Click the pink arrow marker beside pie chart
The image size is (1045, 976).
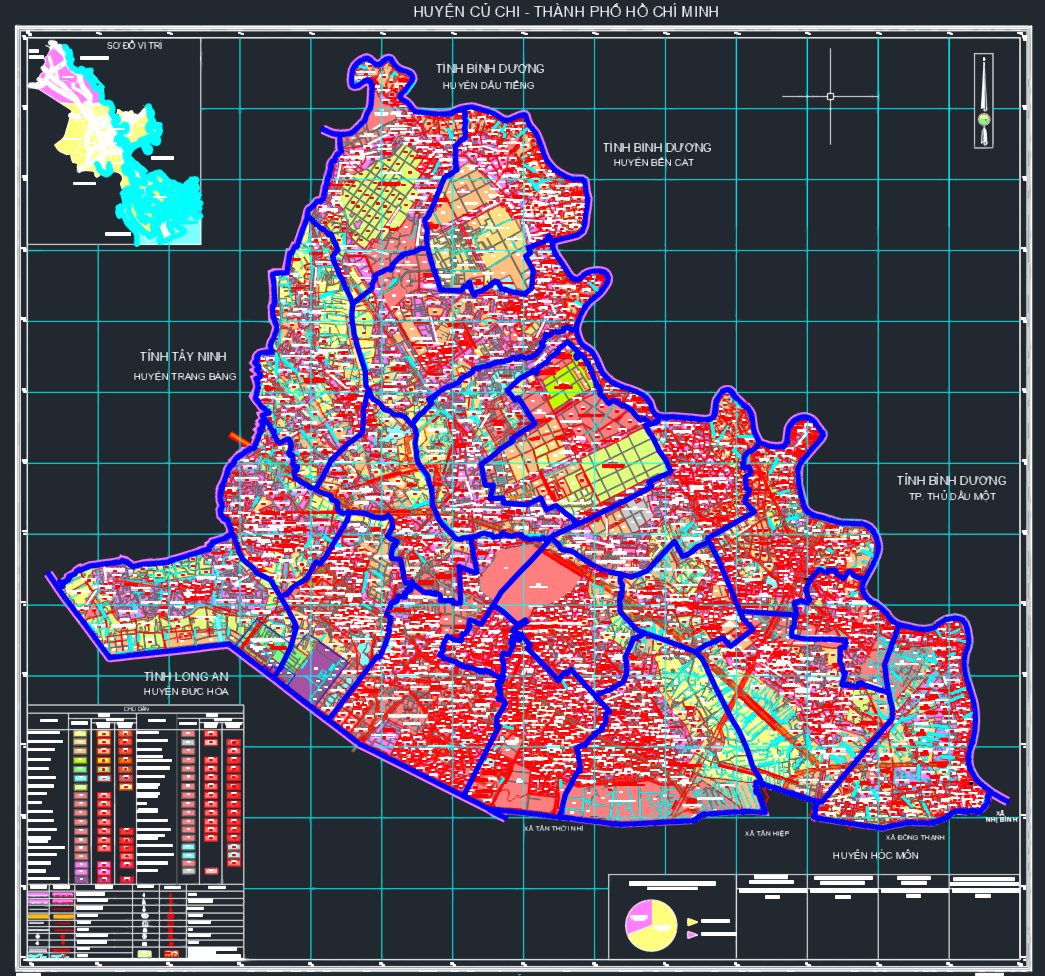(x=692, y=935)
